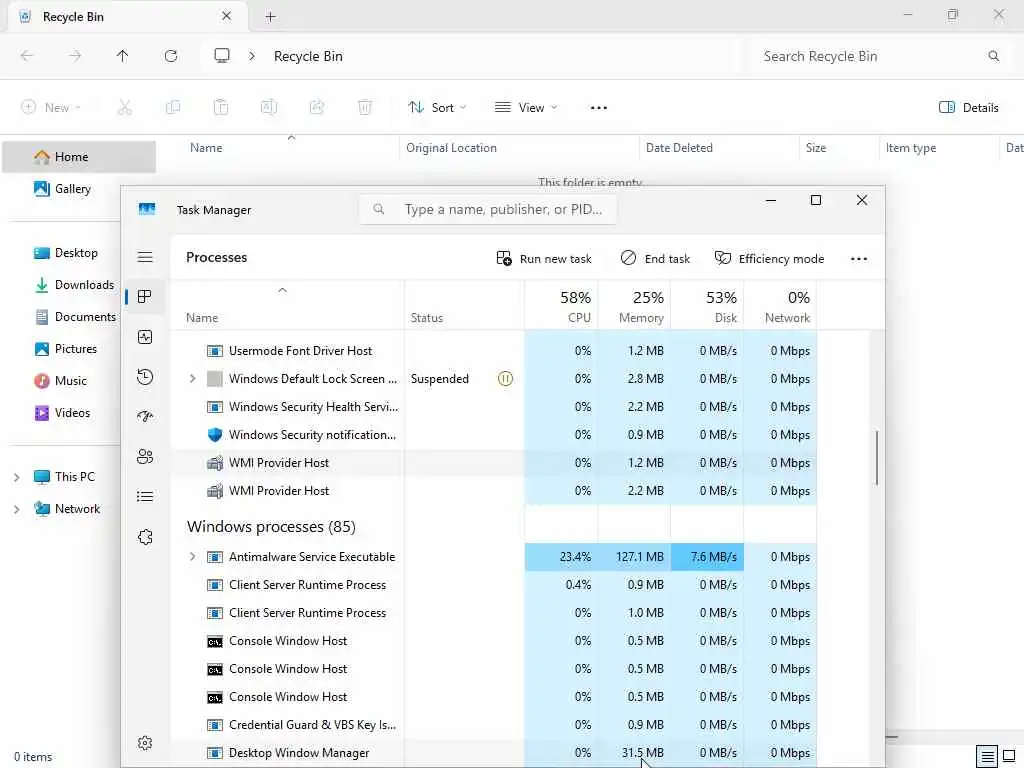Select the Processes page icon in Task Manager sidebar

click(x=145, y=297)
